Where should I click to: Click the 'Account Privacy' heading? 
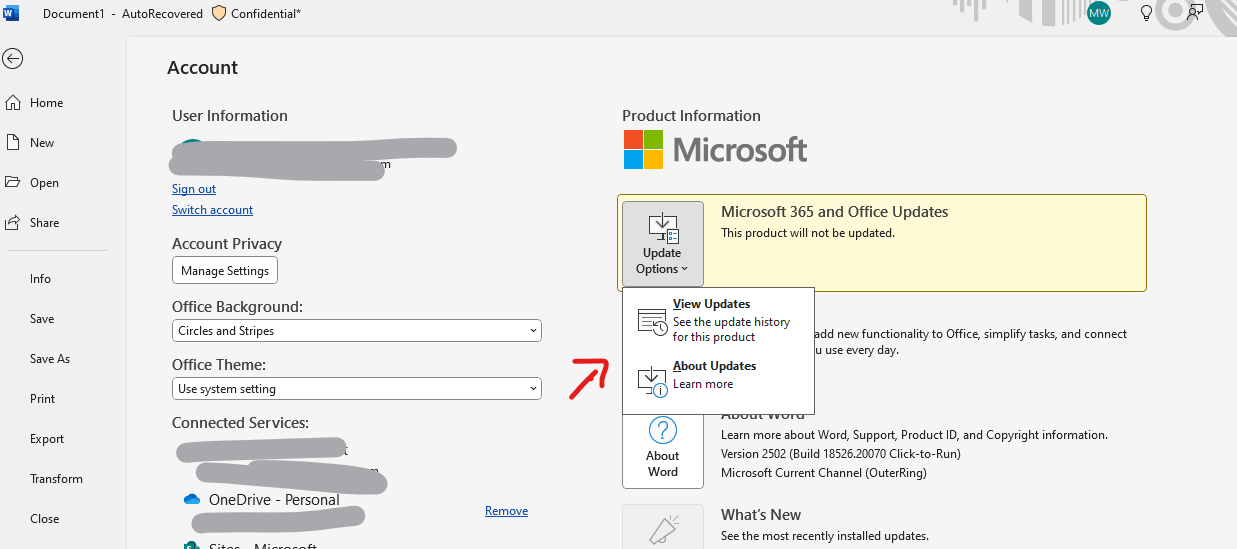227,244
